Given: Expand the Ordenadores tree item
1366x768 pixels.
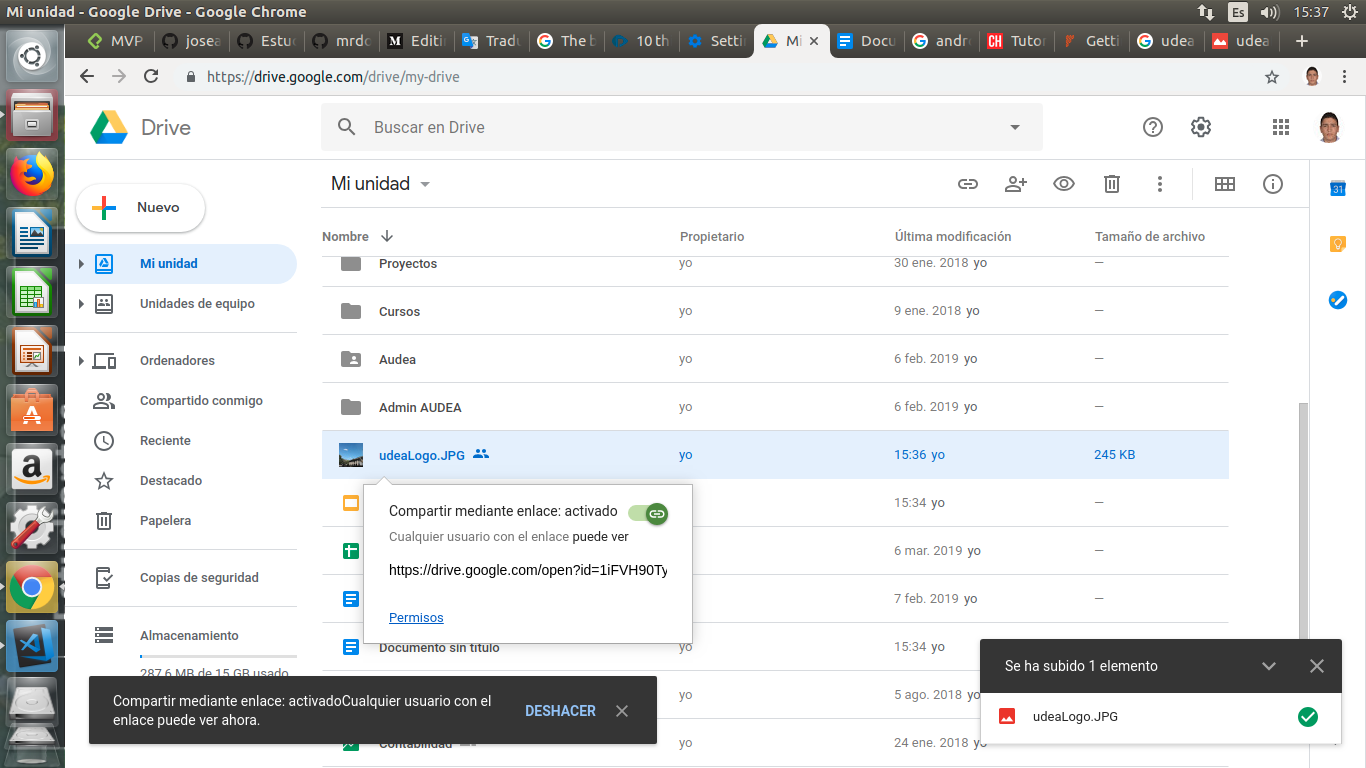Looking at the screenshot, I should tap(79, 360).
